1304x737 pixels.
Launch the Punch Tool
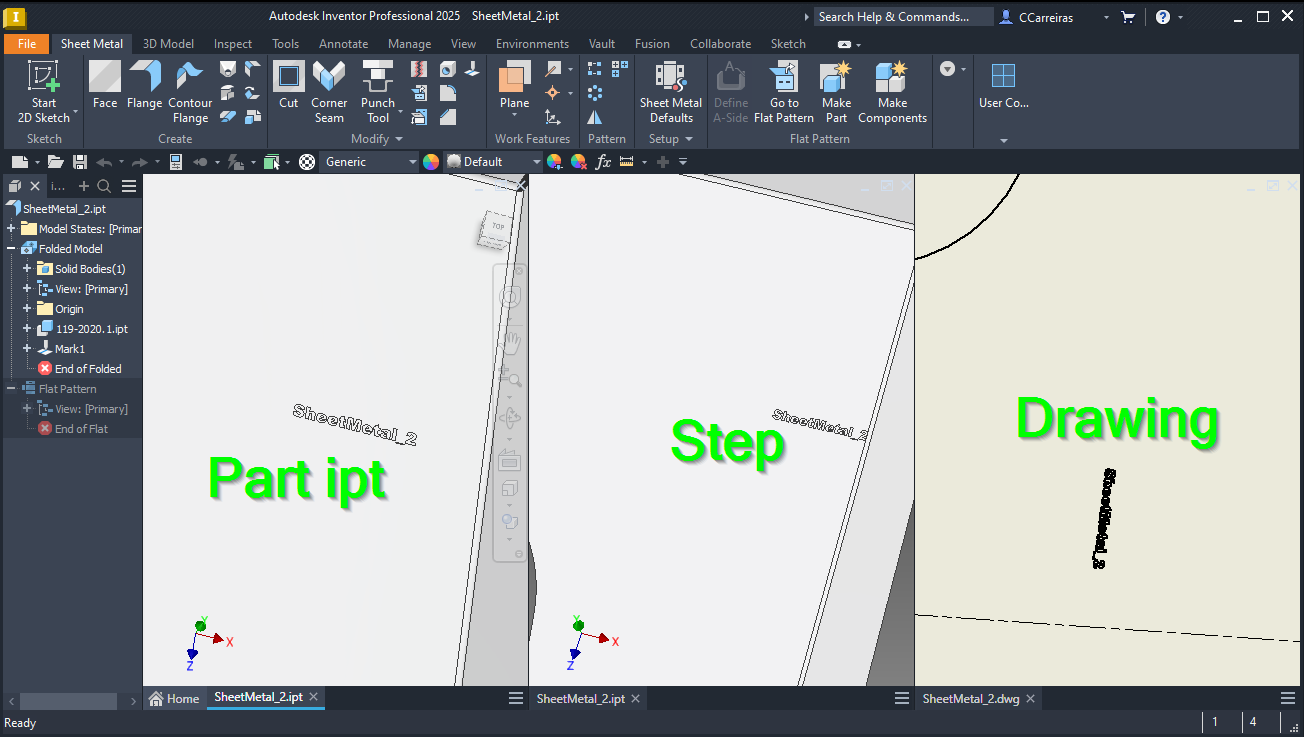point(377,88)
